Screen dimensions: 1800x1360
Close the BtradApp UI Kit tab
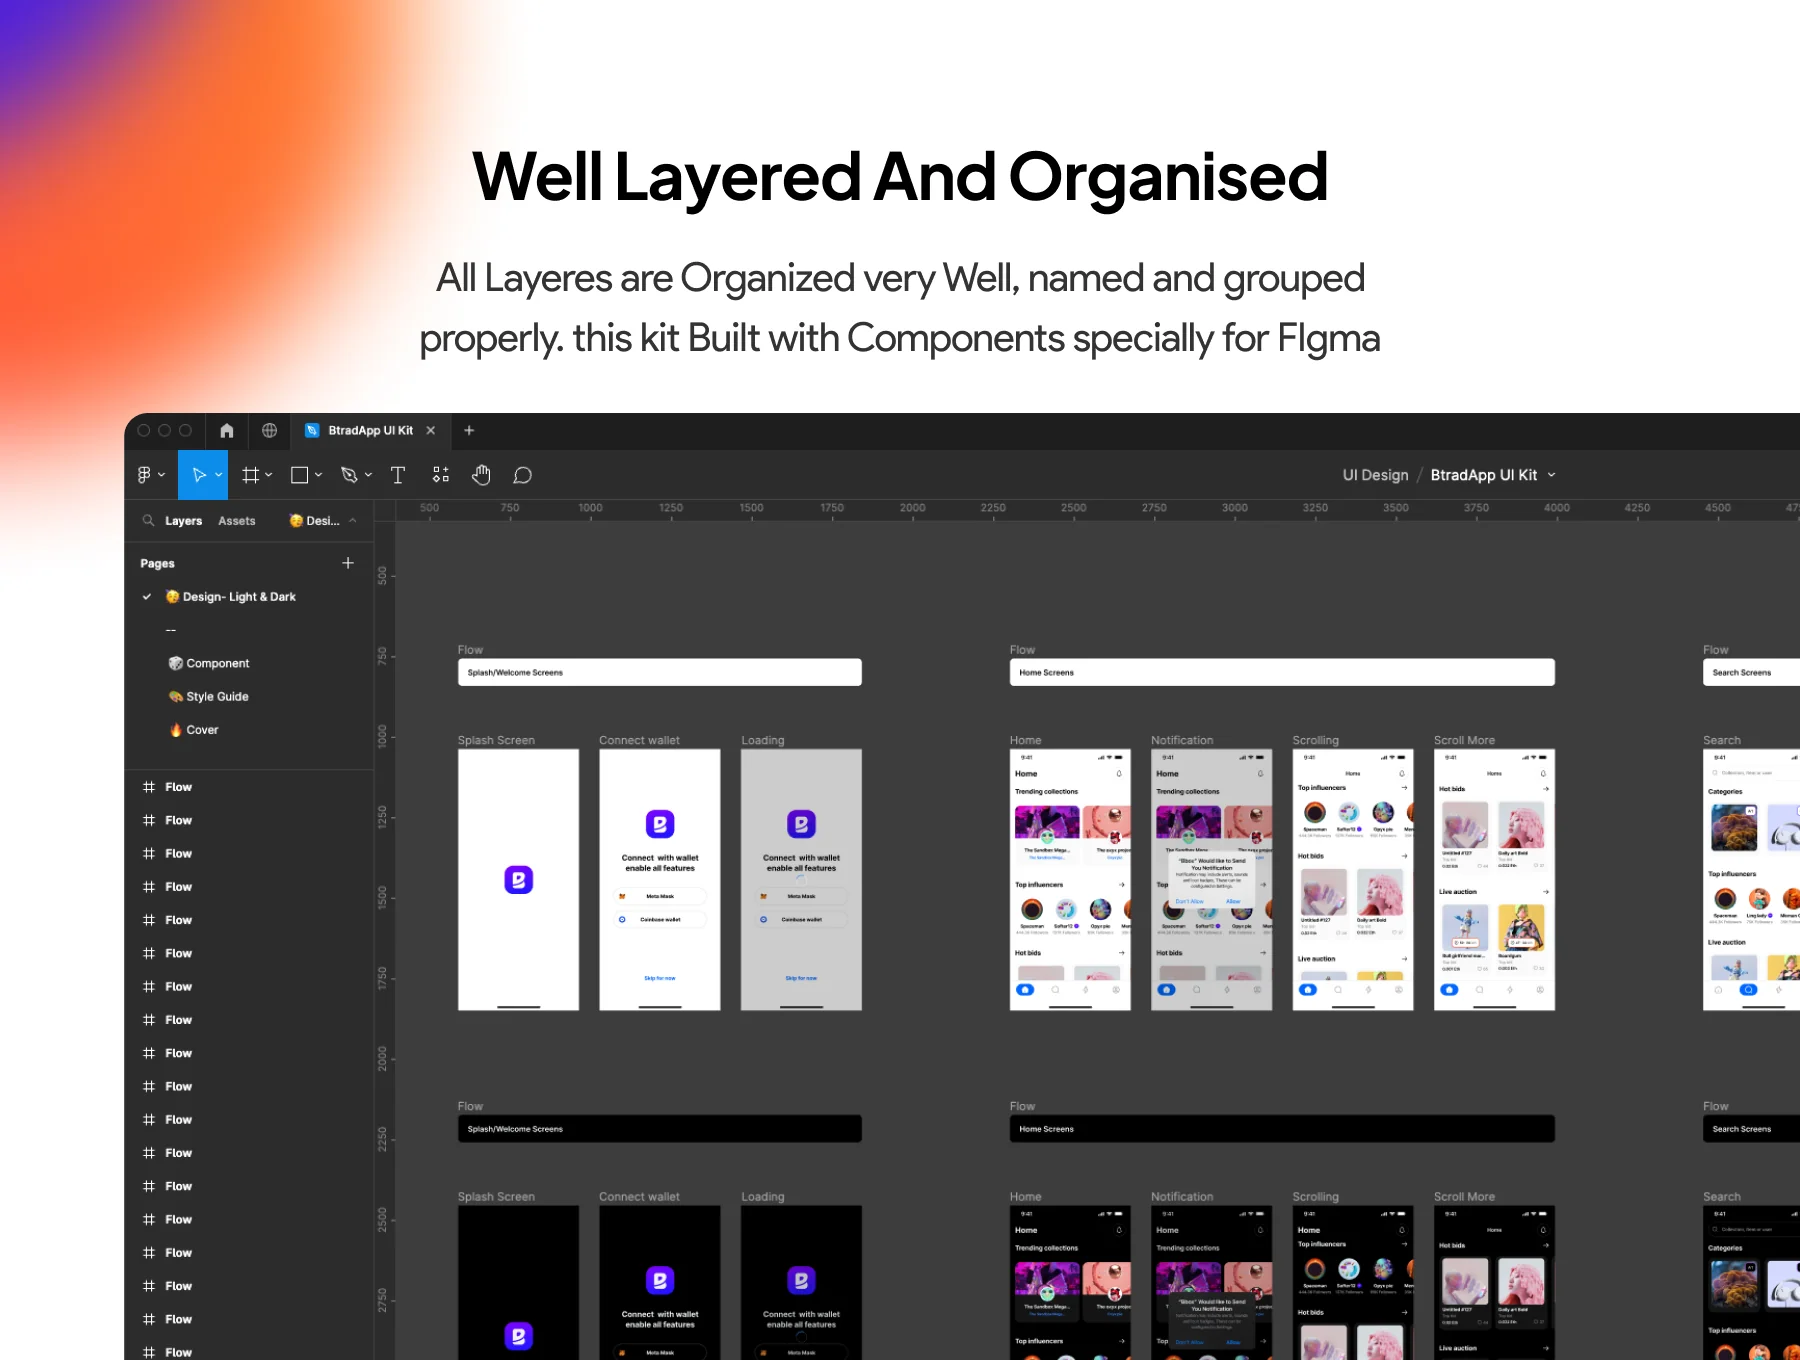(x=431, y=430)
